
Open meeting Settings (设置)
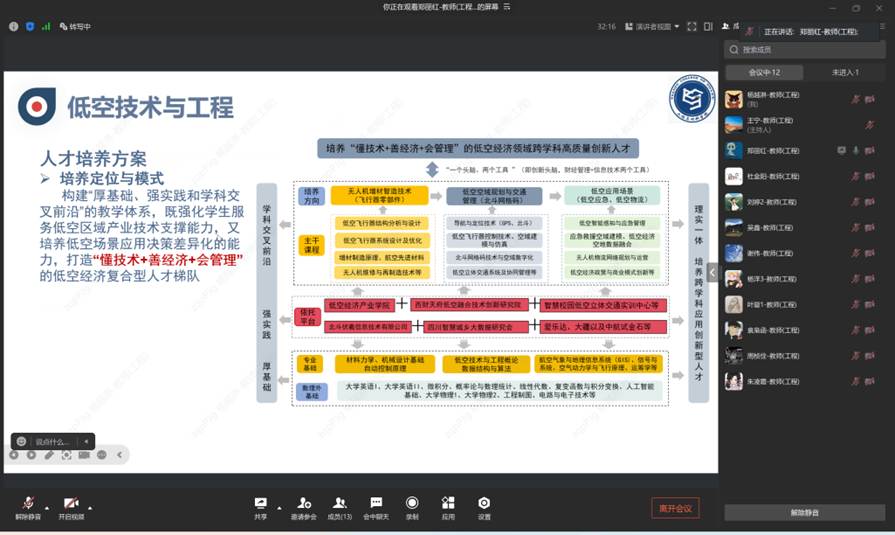coord(484,507)
